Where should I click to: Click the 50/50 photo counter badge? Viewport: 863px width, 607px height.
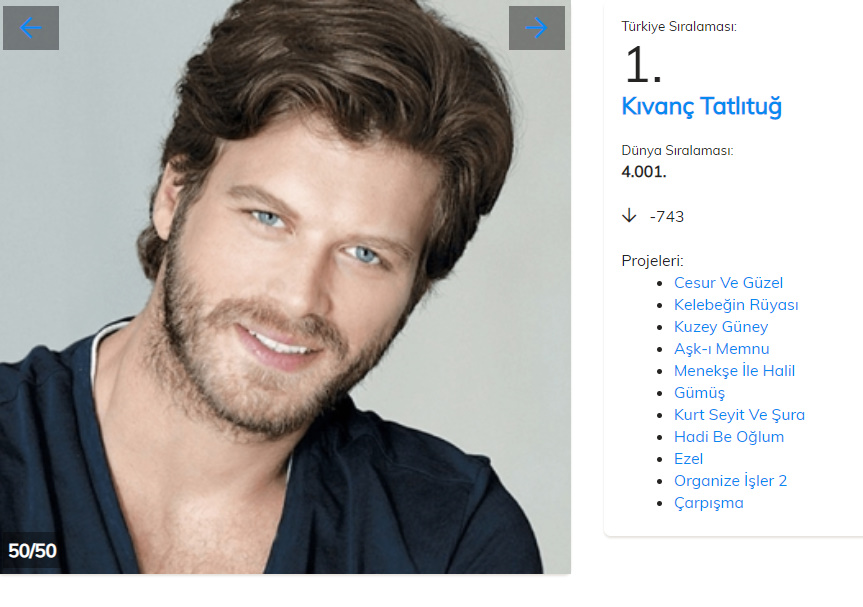point(32,551)
